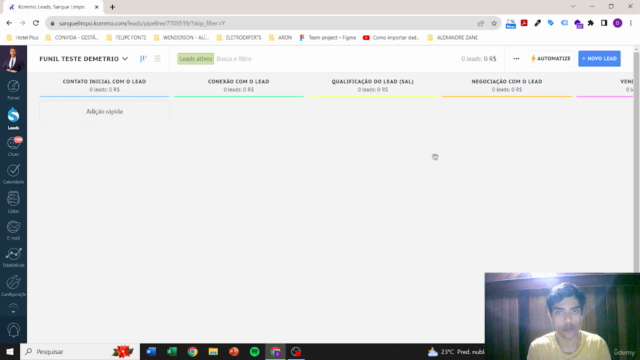Bookmark this page with star icon
Viewport: 640px width, 360px height.
click(494, 23)
